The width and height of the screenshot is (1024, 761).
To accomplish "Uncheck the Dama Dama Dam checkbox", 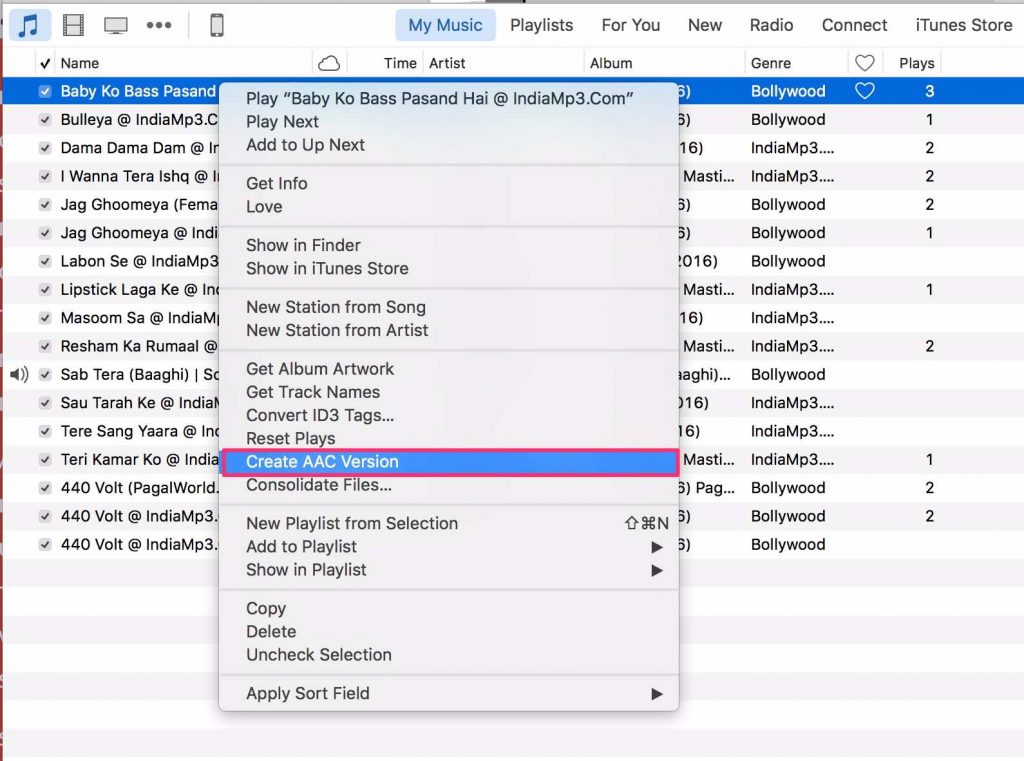I will coord(45,148).
